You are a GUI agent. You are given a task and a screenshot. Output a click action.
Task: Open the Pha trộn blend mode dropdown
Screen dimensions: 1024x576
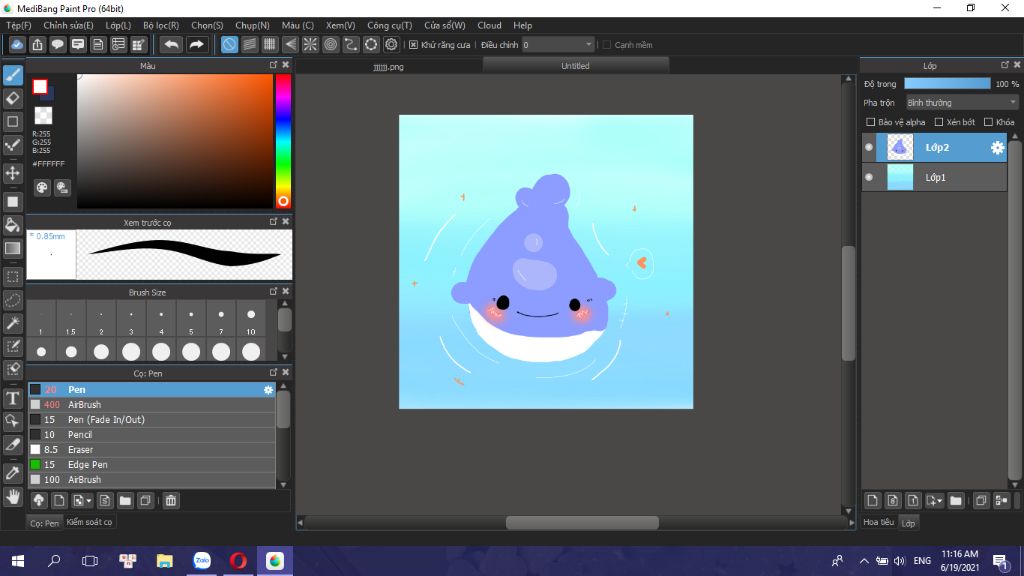pos(961,103)
